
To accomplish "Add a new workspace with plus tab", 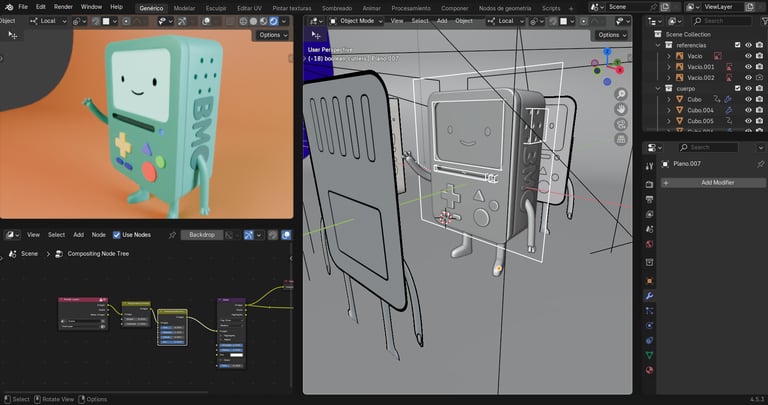I will click(571, 8).
